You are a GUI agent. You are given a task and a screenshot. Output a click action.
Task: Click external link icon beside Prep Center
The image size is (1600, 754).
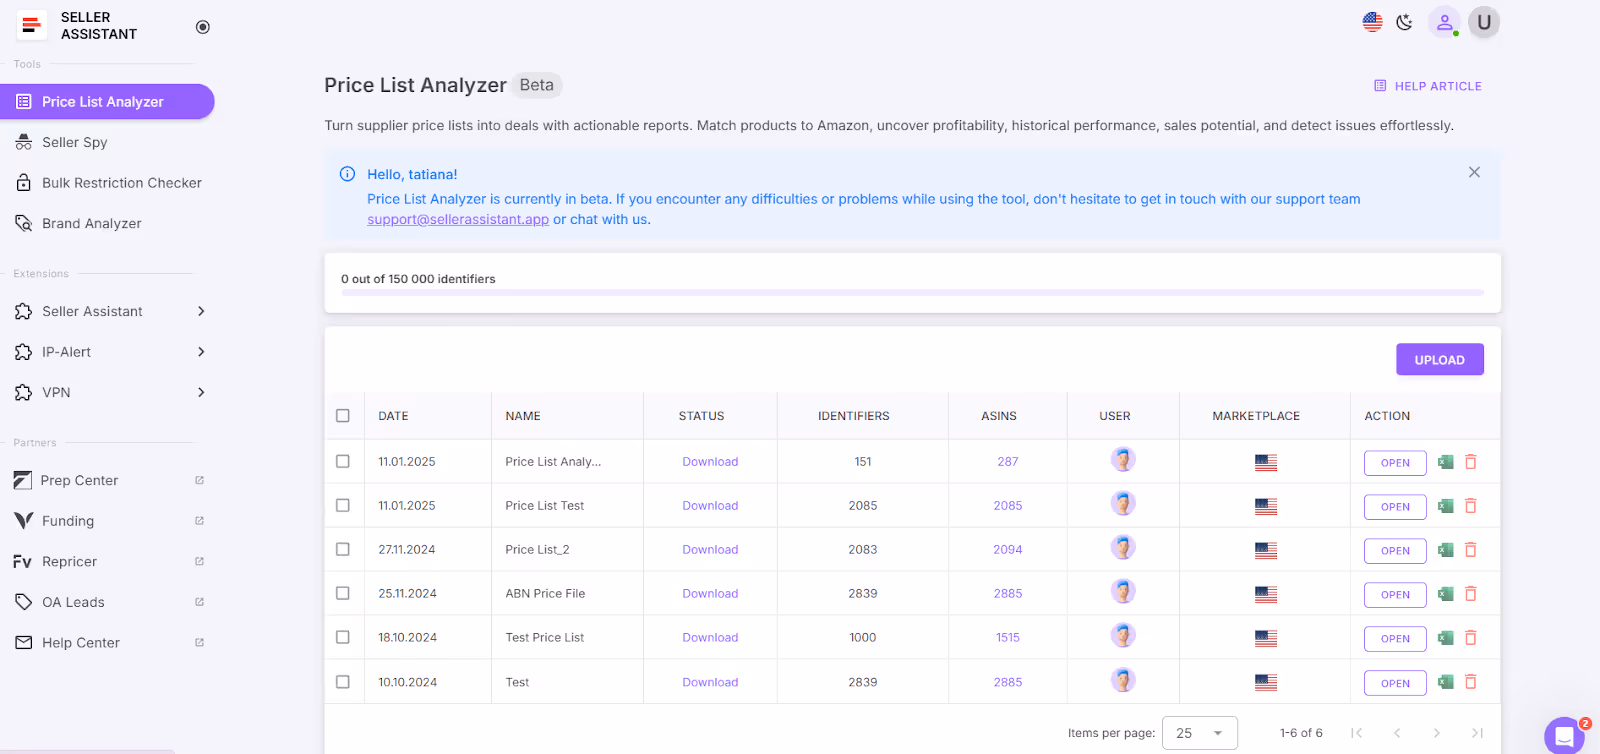199,480
